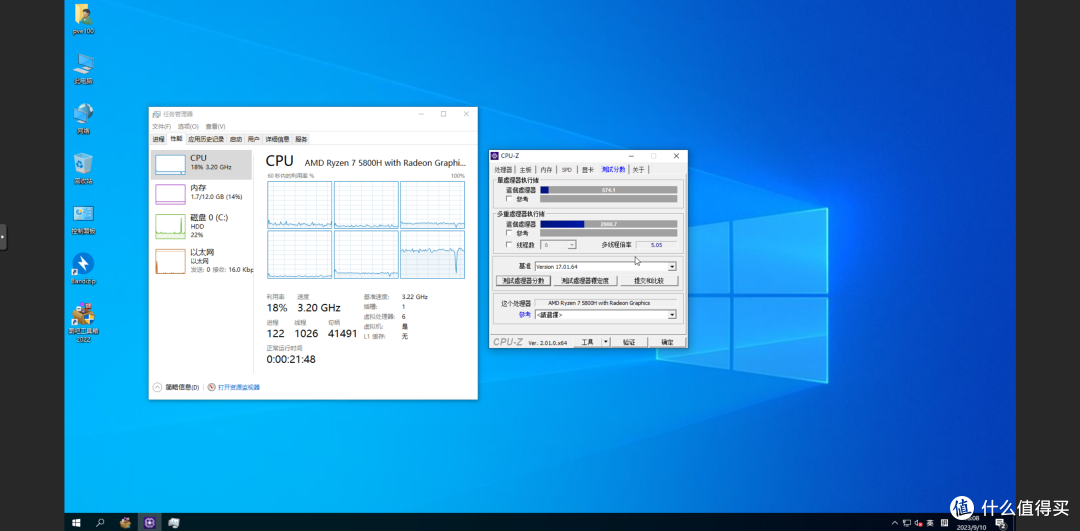This screenshot has width=1080, height=531.
Task: Click the 测试处理器分数 bench CPU button
Action: coord(523,281)
